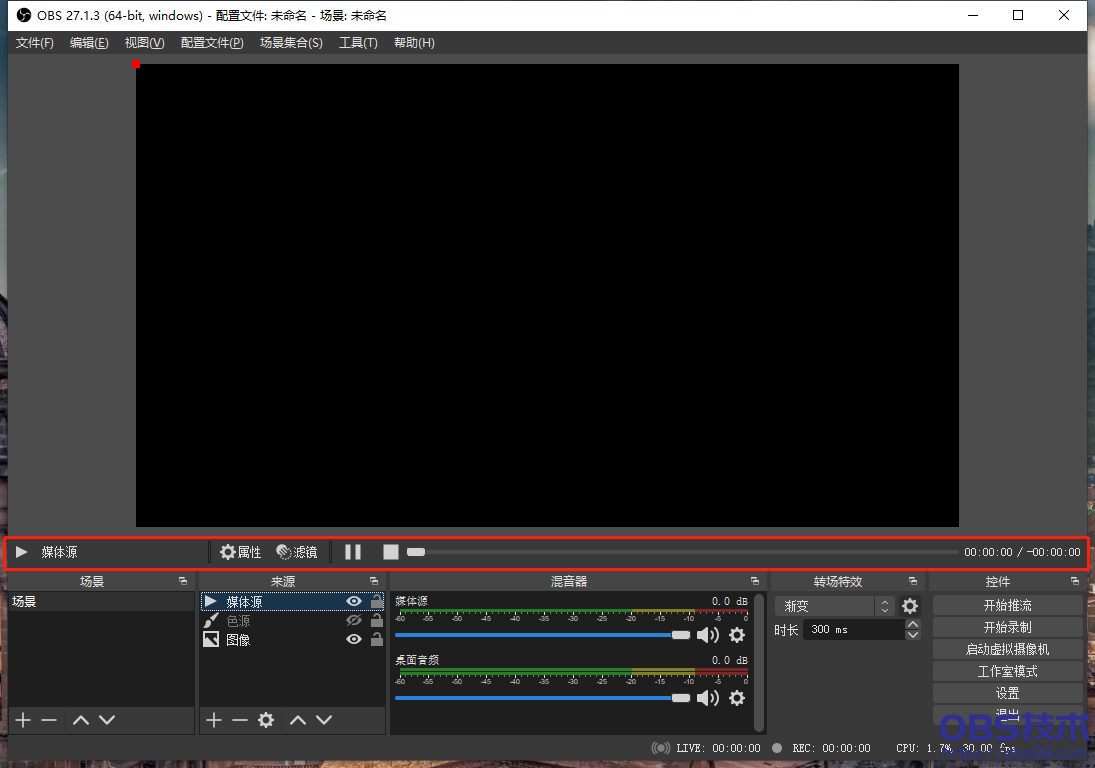Open 桌面音频 audio settings gear
Viewport: 1095px width, 768px height.
click(737, 697)
